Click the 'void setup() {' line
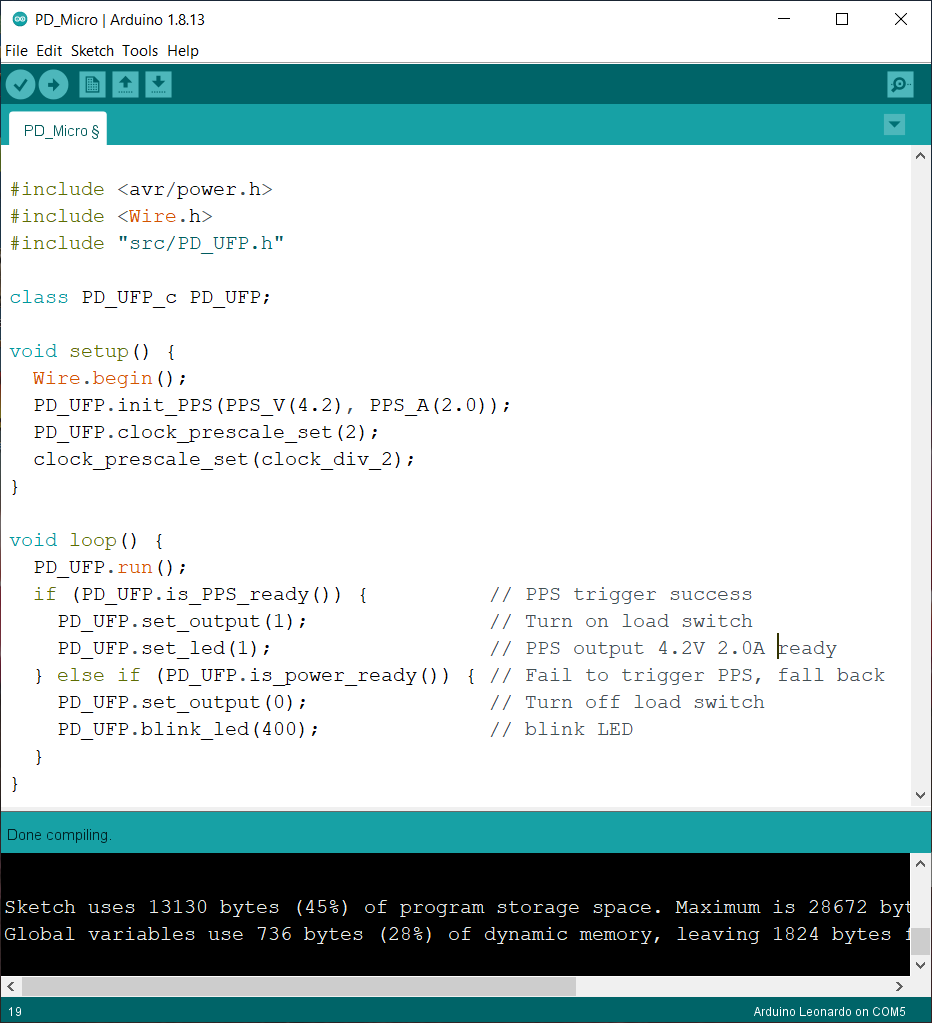Image resolution: width=932 pixels, height=1023 pixels. pyautogui.click(x=92, y=351)
